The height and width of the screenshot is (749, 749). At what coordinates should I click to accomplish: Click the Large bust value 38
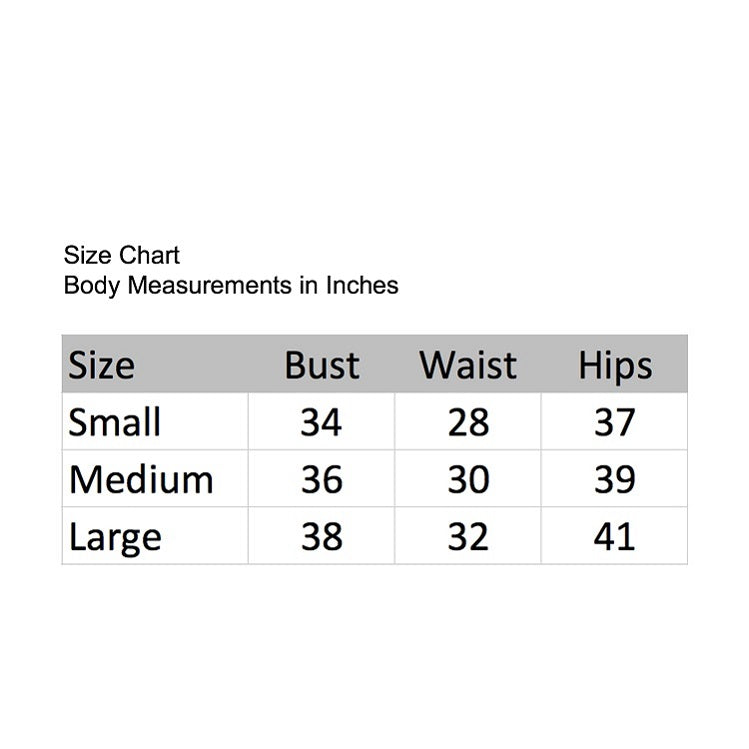coord(321,536)
